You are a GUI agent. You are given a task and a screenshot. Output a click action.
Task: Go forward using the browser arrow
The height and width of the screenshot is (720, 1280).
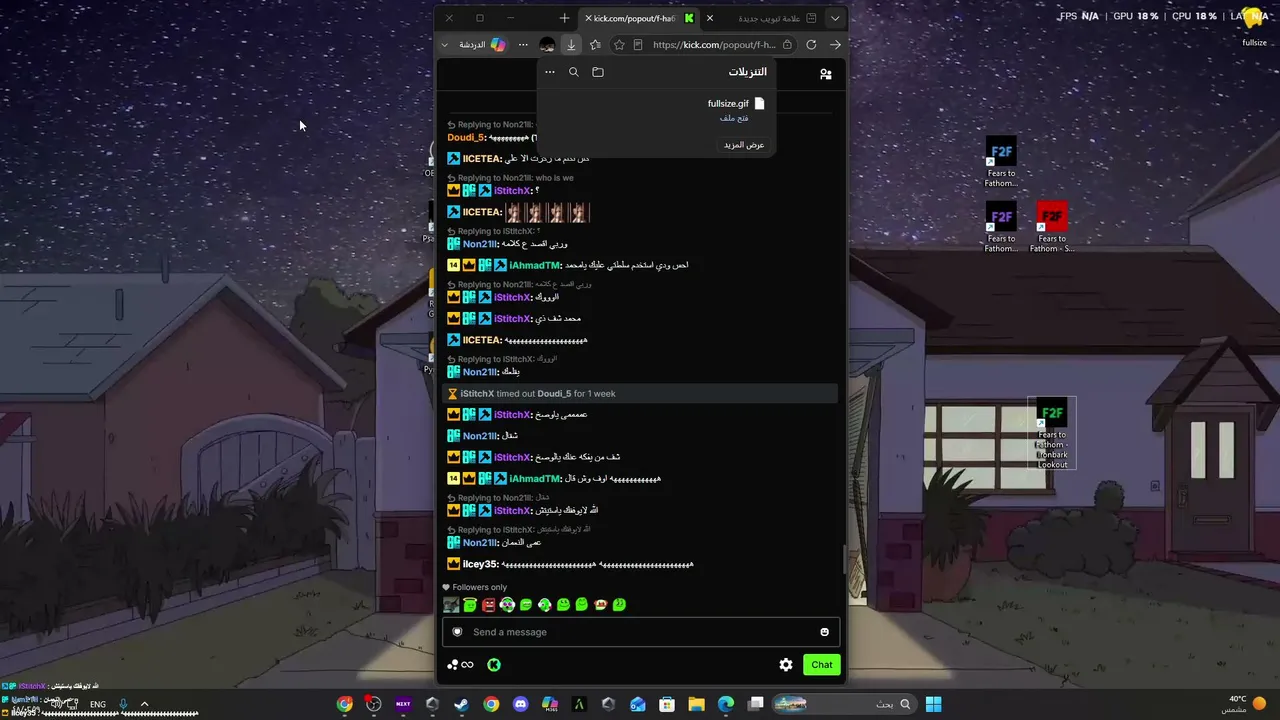click(835, 45)
